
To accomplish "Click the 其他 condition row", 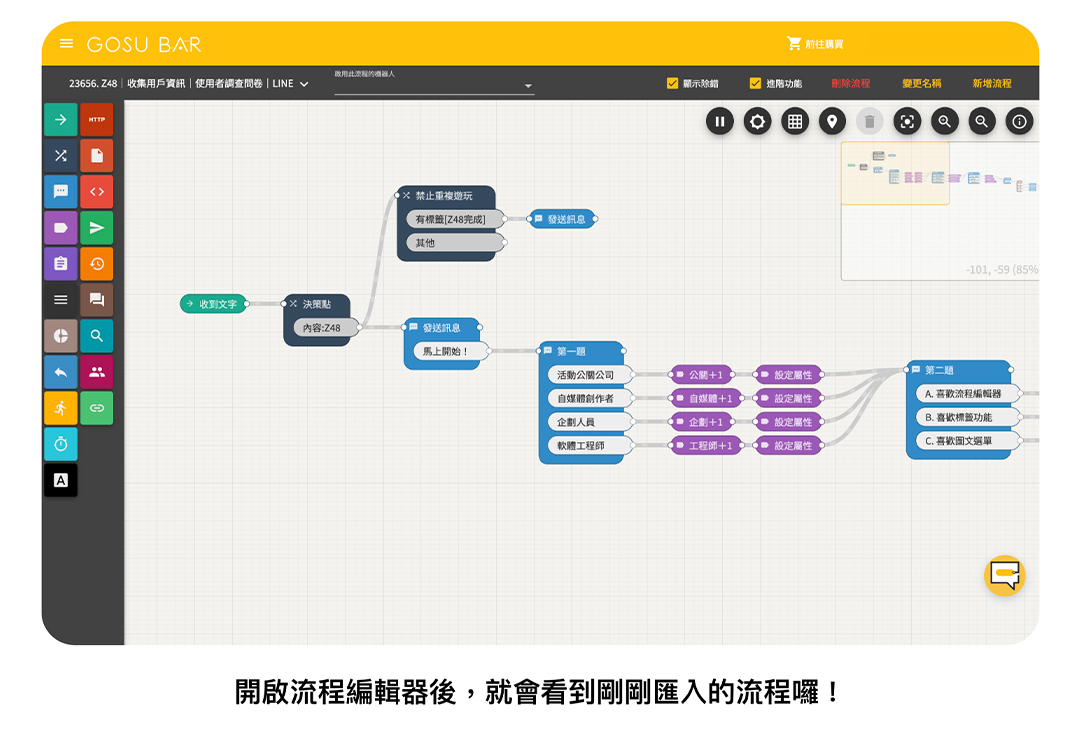I will click(455, 242).
